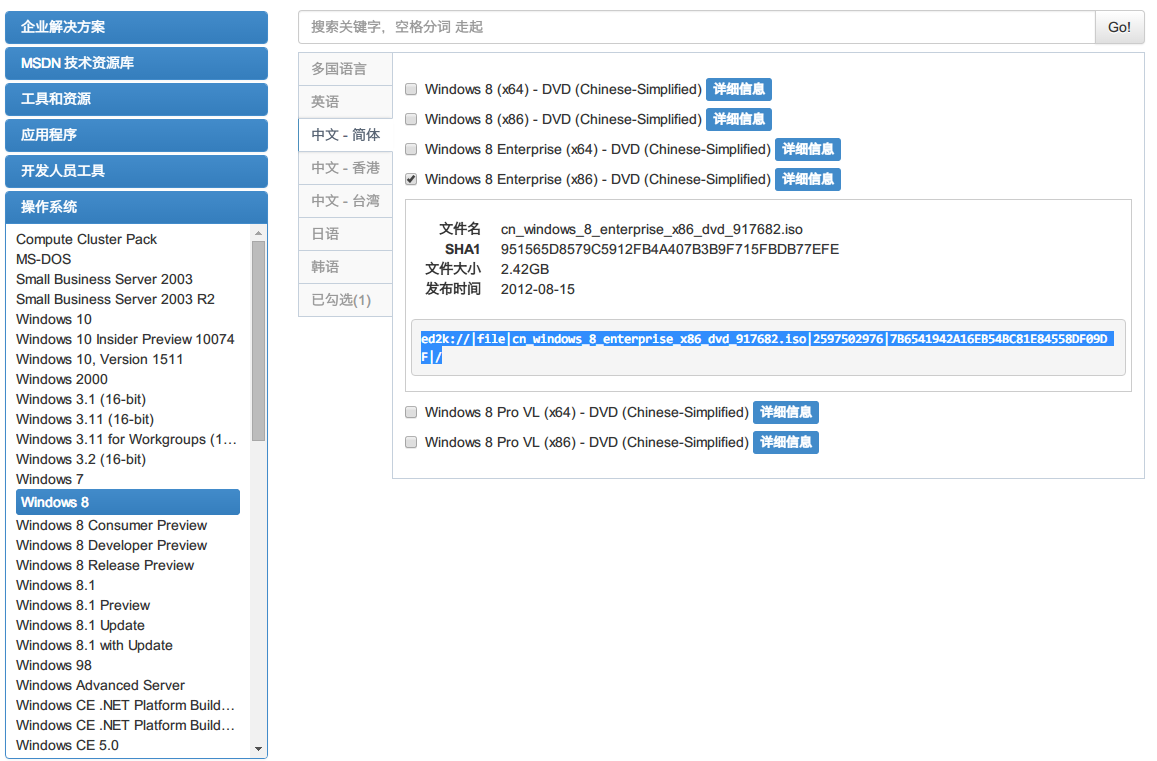This screenshot has width=1157, height=761.
Task: Show 详细信息 for Windows 8 (x86)
Action: tap(739, 120)
